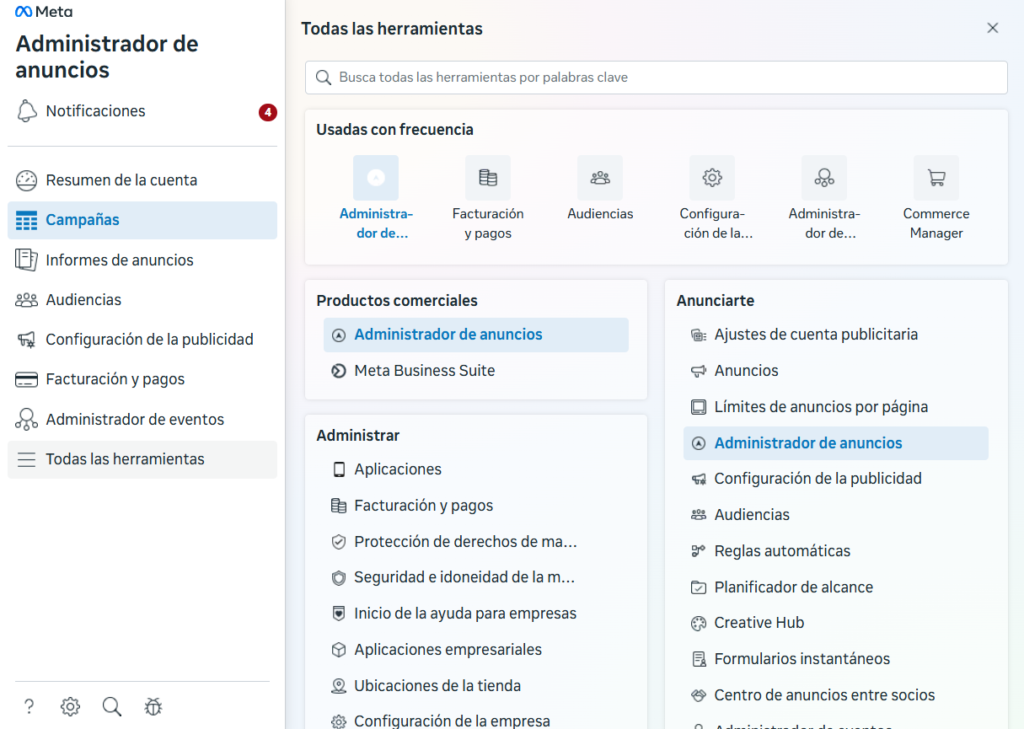This screenshot has height=729, width=1024.
Task: Click the Ajustes de cuenta publicitaria icon
Action: [x=699, y=335]
